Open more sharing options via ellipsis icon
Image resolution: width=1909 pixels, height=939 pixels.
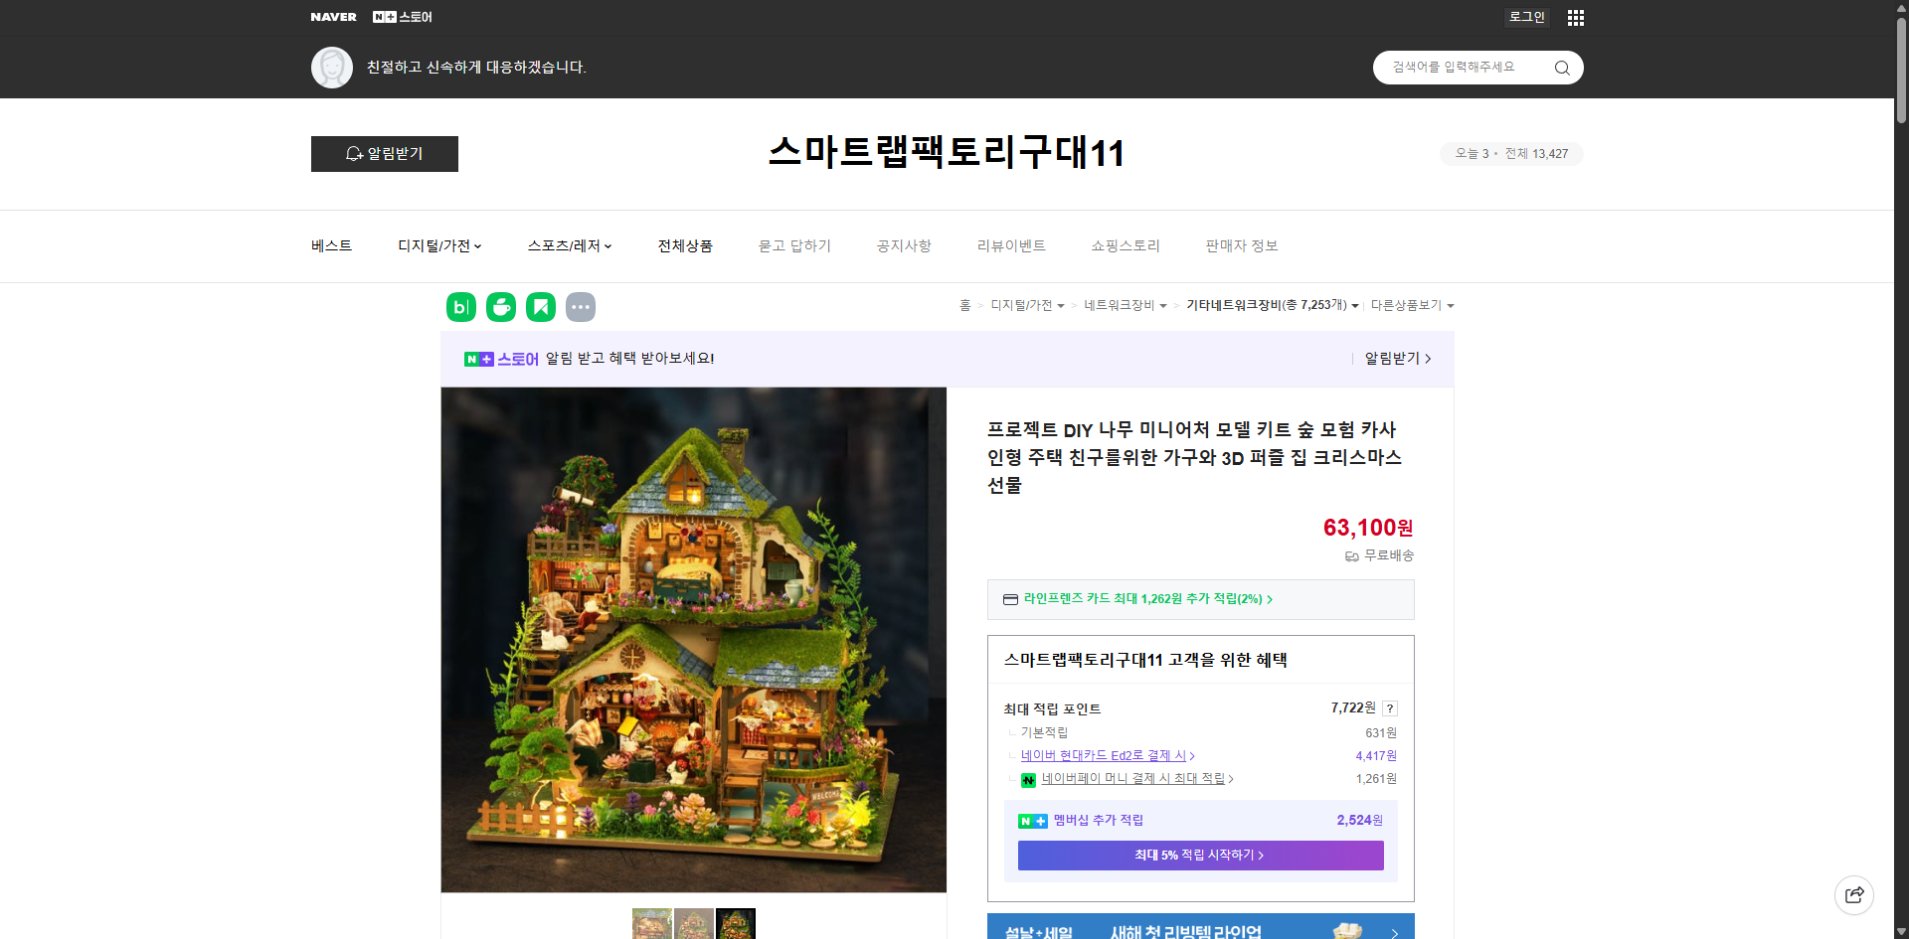(581, 307)
